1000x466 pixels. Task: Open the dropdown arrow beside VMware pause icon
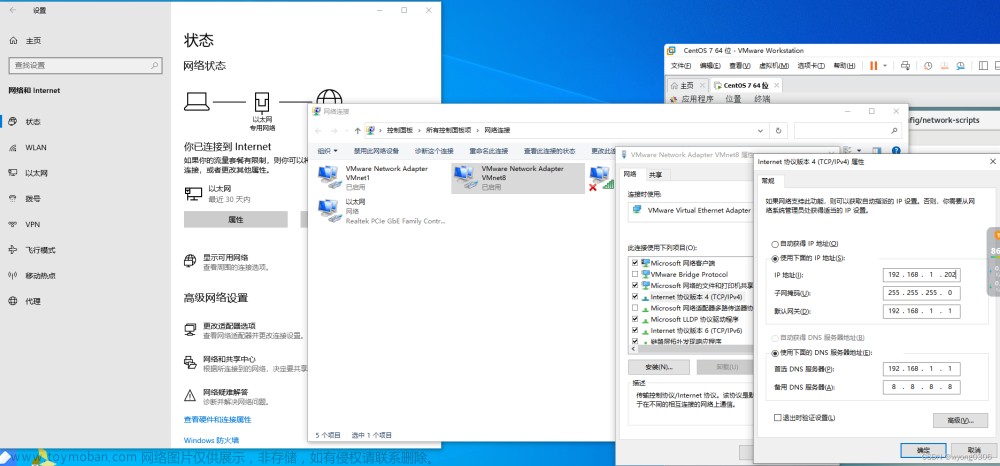885,66
